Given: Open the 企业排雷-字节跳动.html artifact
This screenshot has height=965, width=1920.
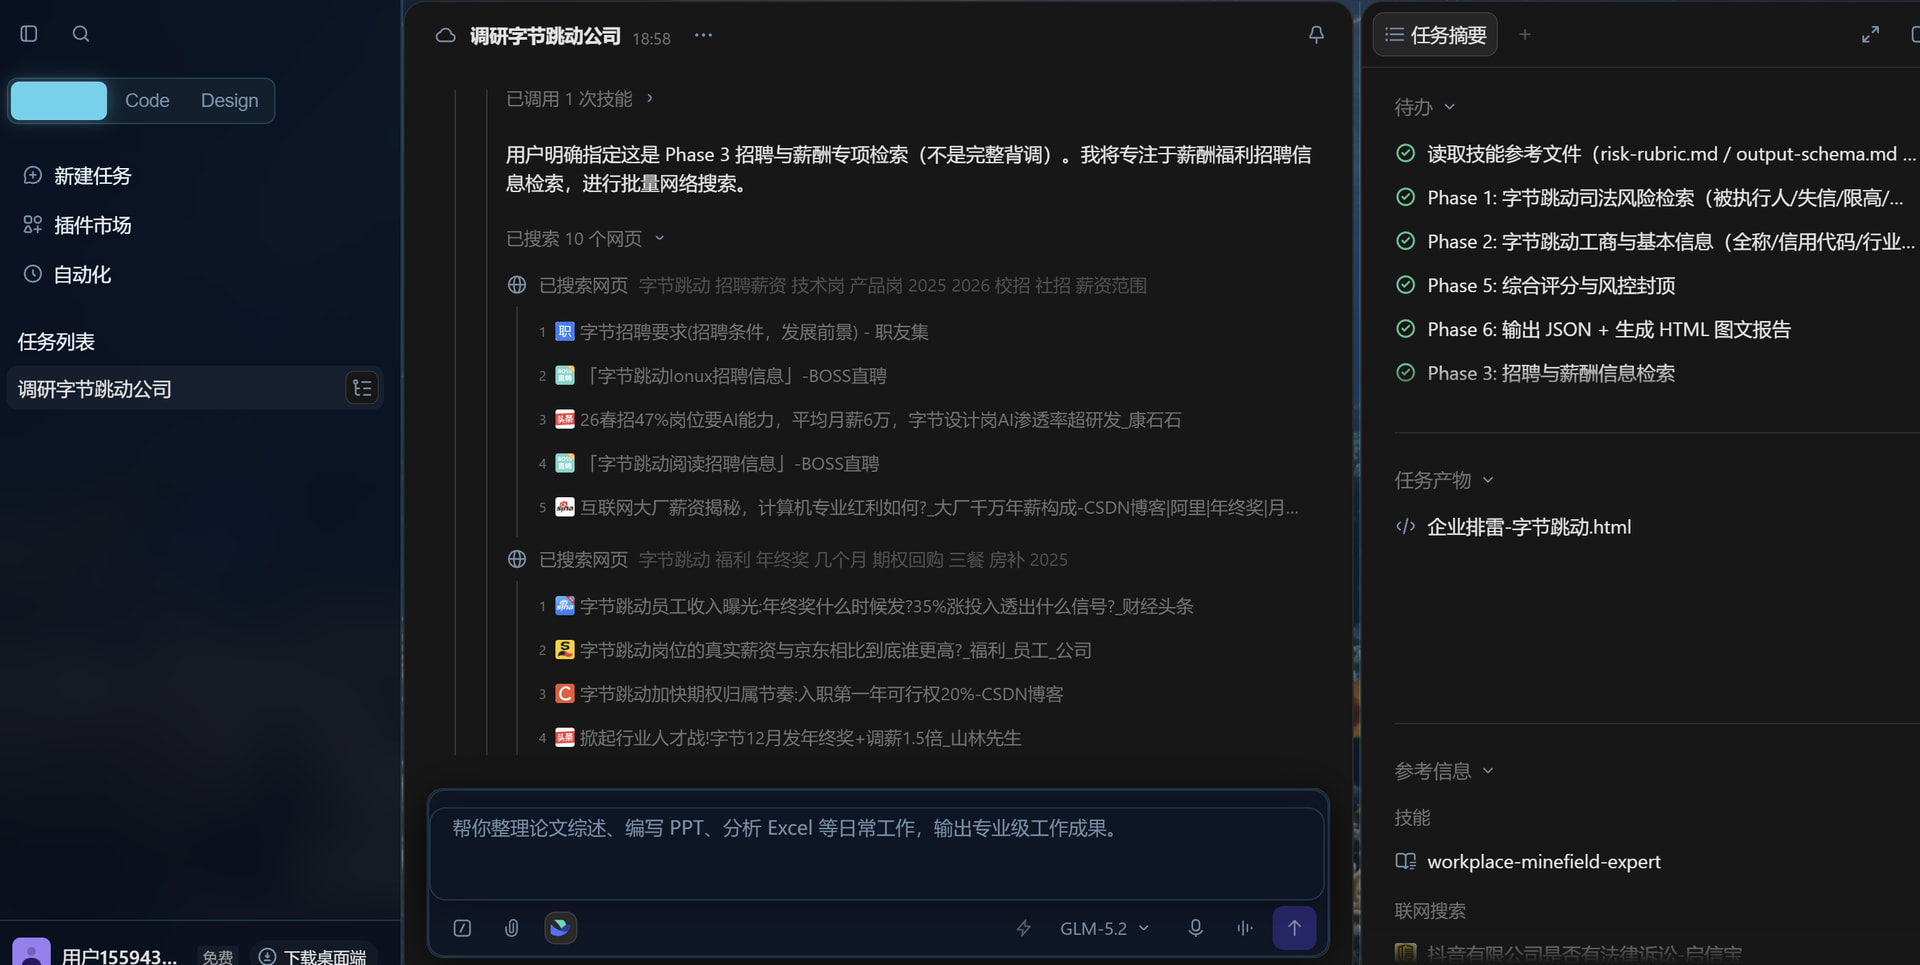Looking at the screenshot, I should tap(1528, 527).
